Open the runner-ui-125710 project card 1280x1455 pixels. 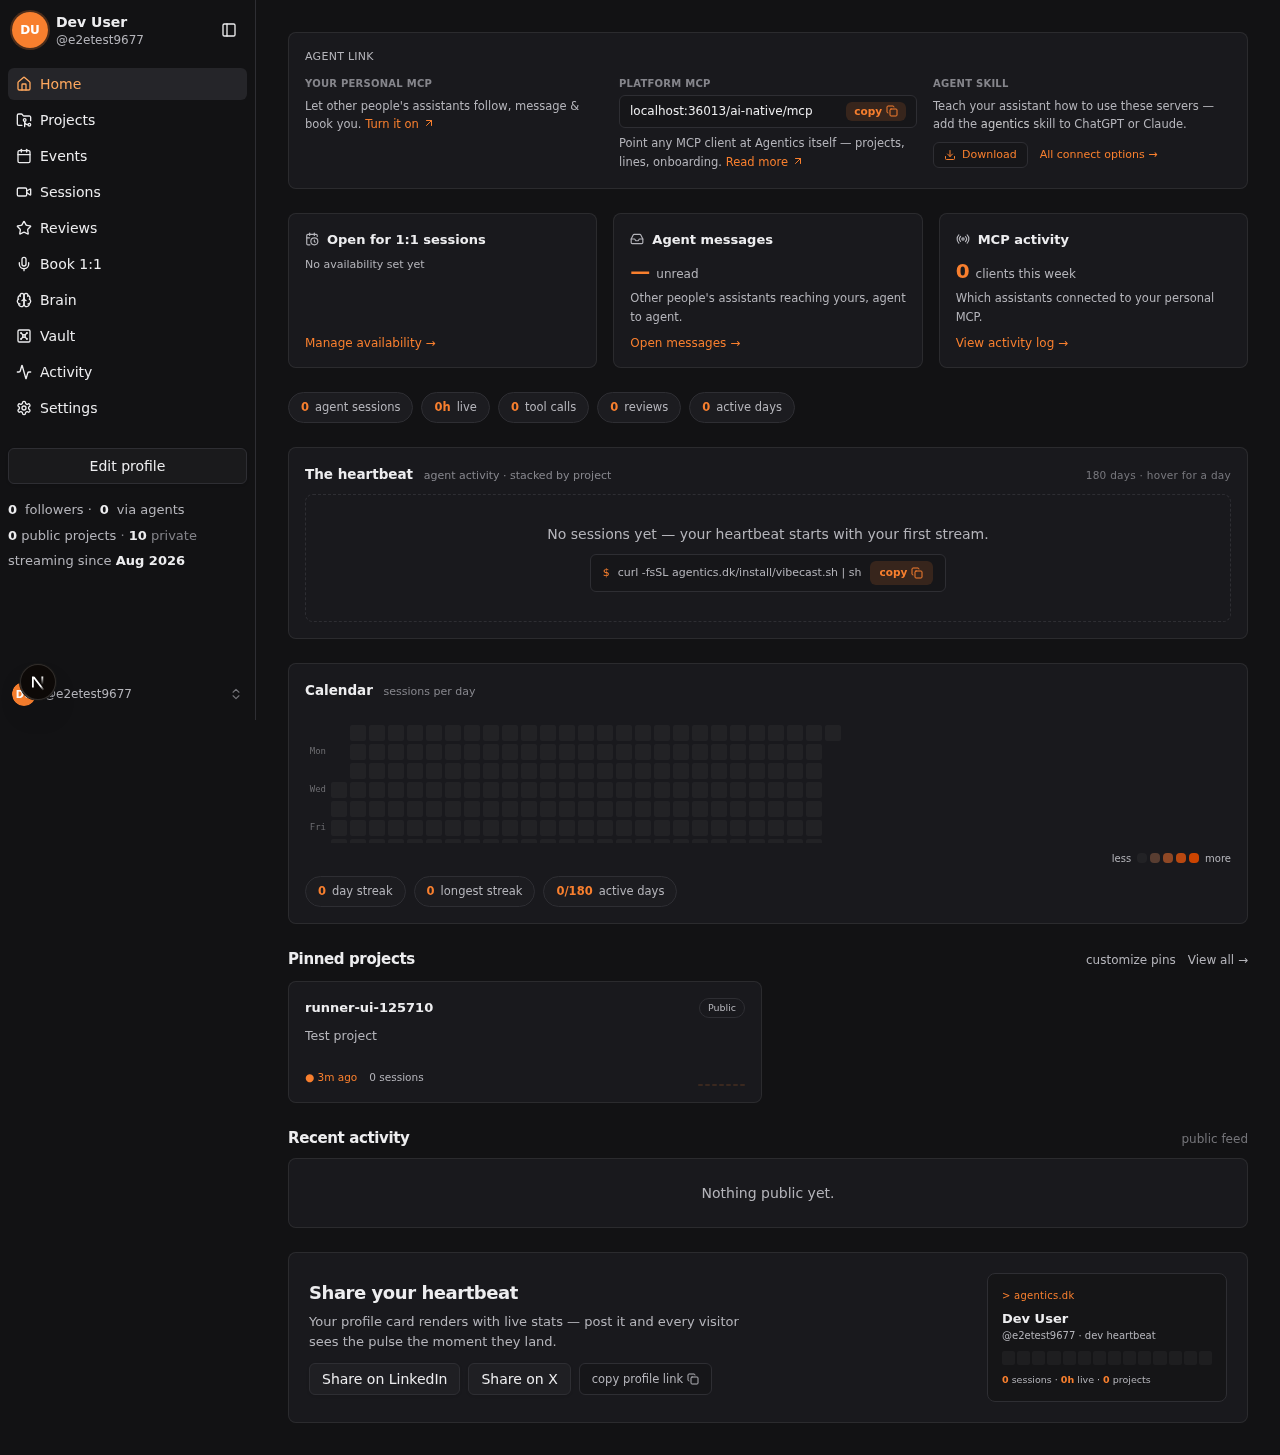(x=525, y=1042)
